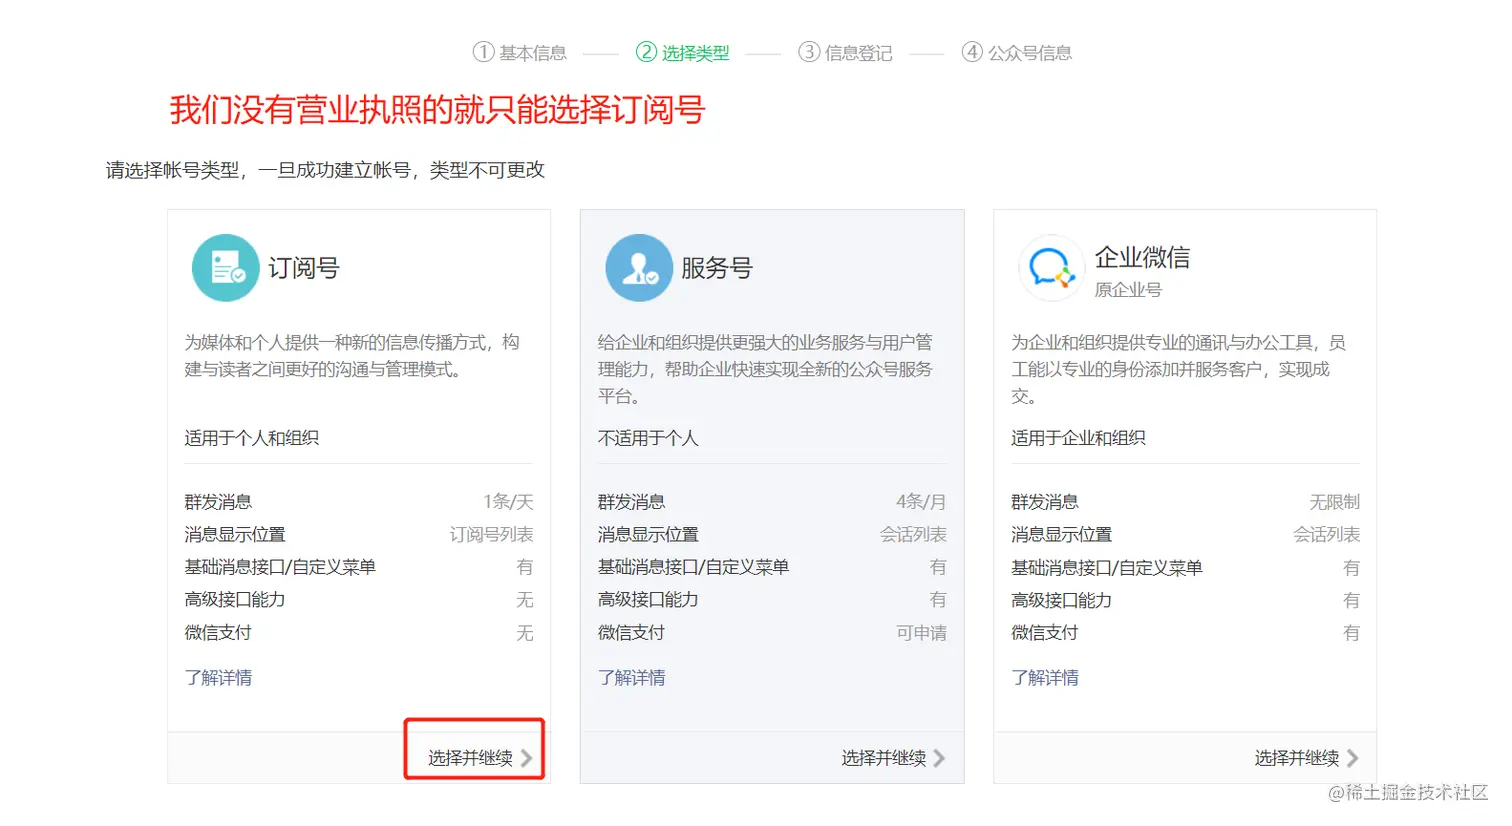Open 了解详情 under 订阅号
This screenshot has width=1512, height=826.
click(219, 677)
